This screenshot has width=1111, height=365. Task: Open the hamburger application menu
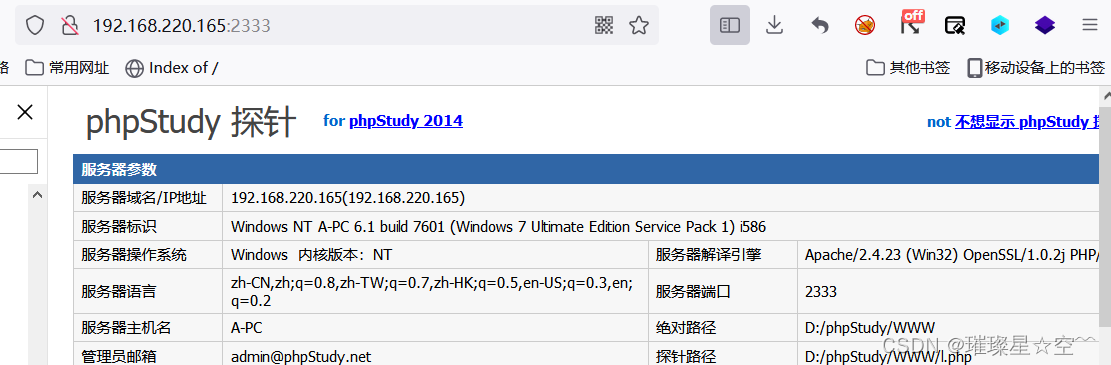coord(1090,26)
